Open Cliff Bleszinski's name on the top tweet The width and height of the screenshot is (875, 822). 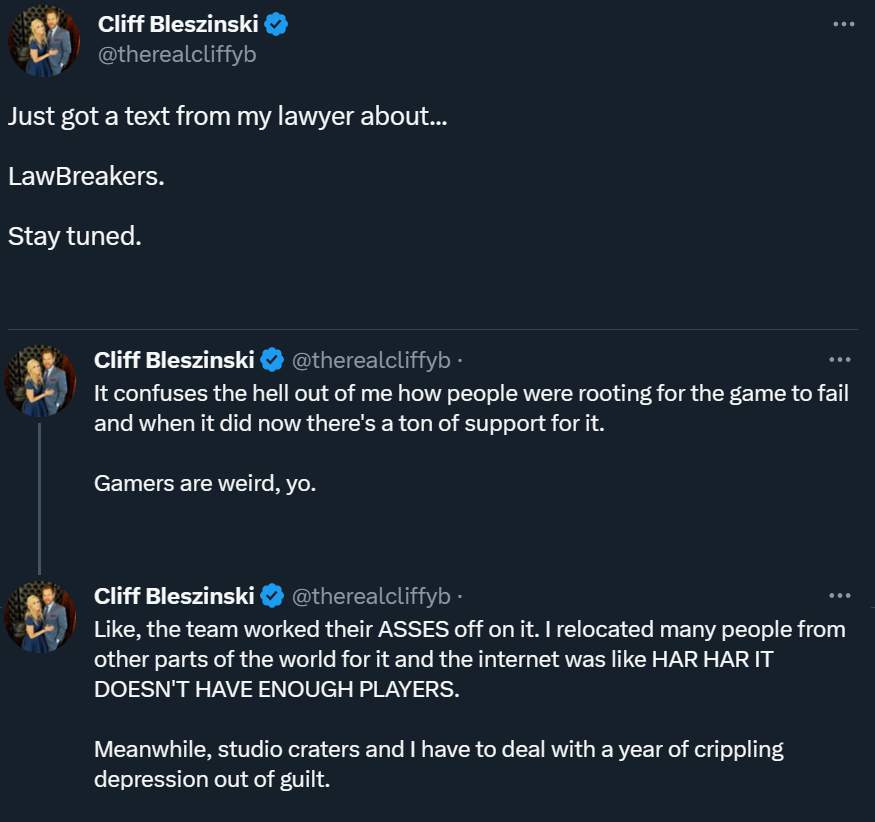pyautogui.click(x=178, y=25)
